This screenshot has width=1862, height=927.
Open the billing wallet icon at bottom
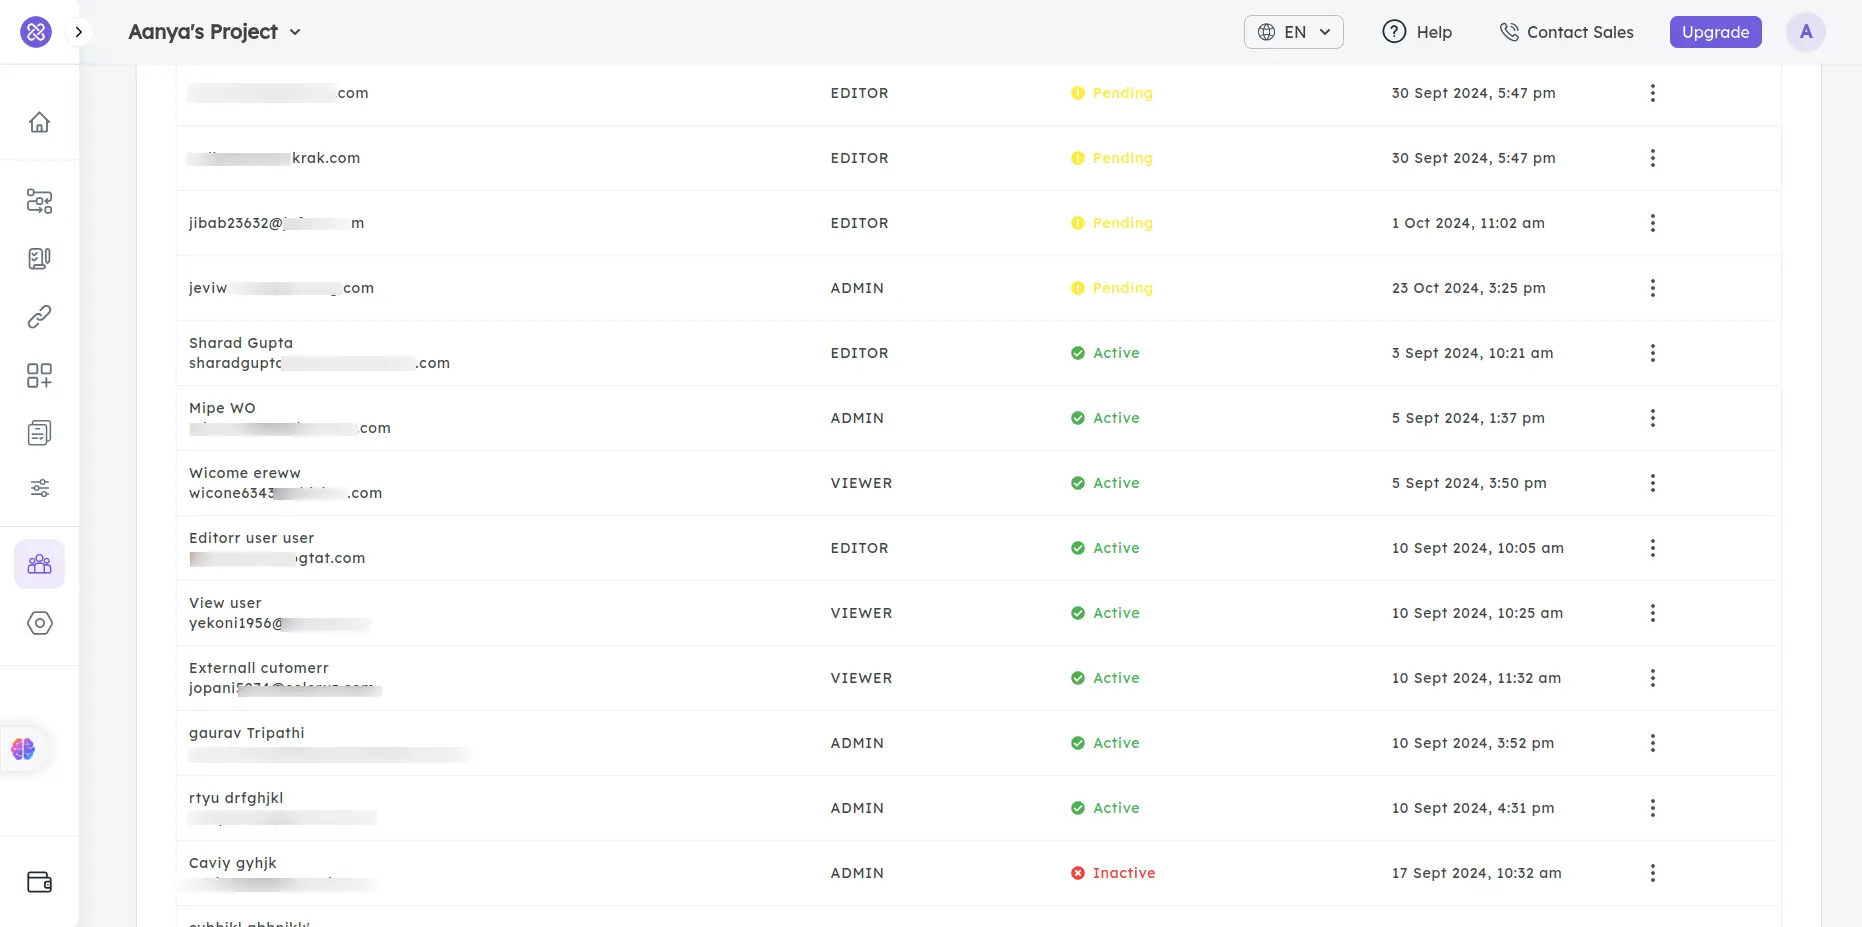click(x=39, y=881)
